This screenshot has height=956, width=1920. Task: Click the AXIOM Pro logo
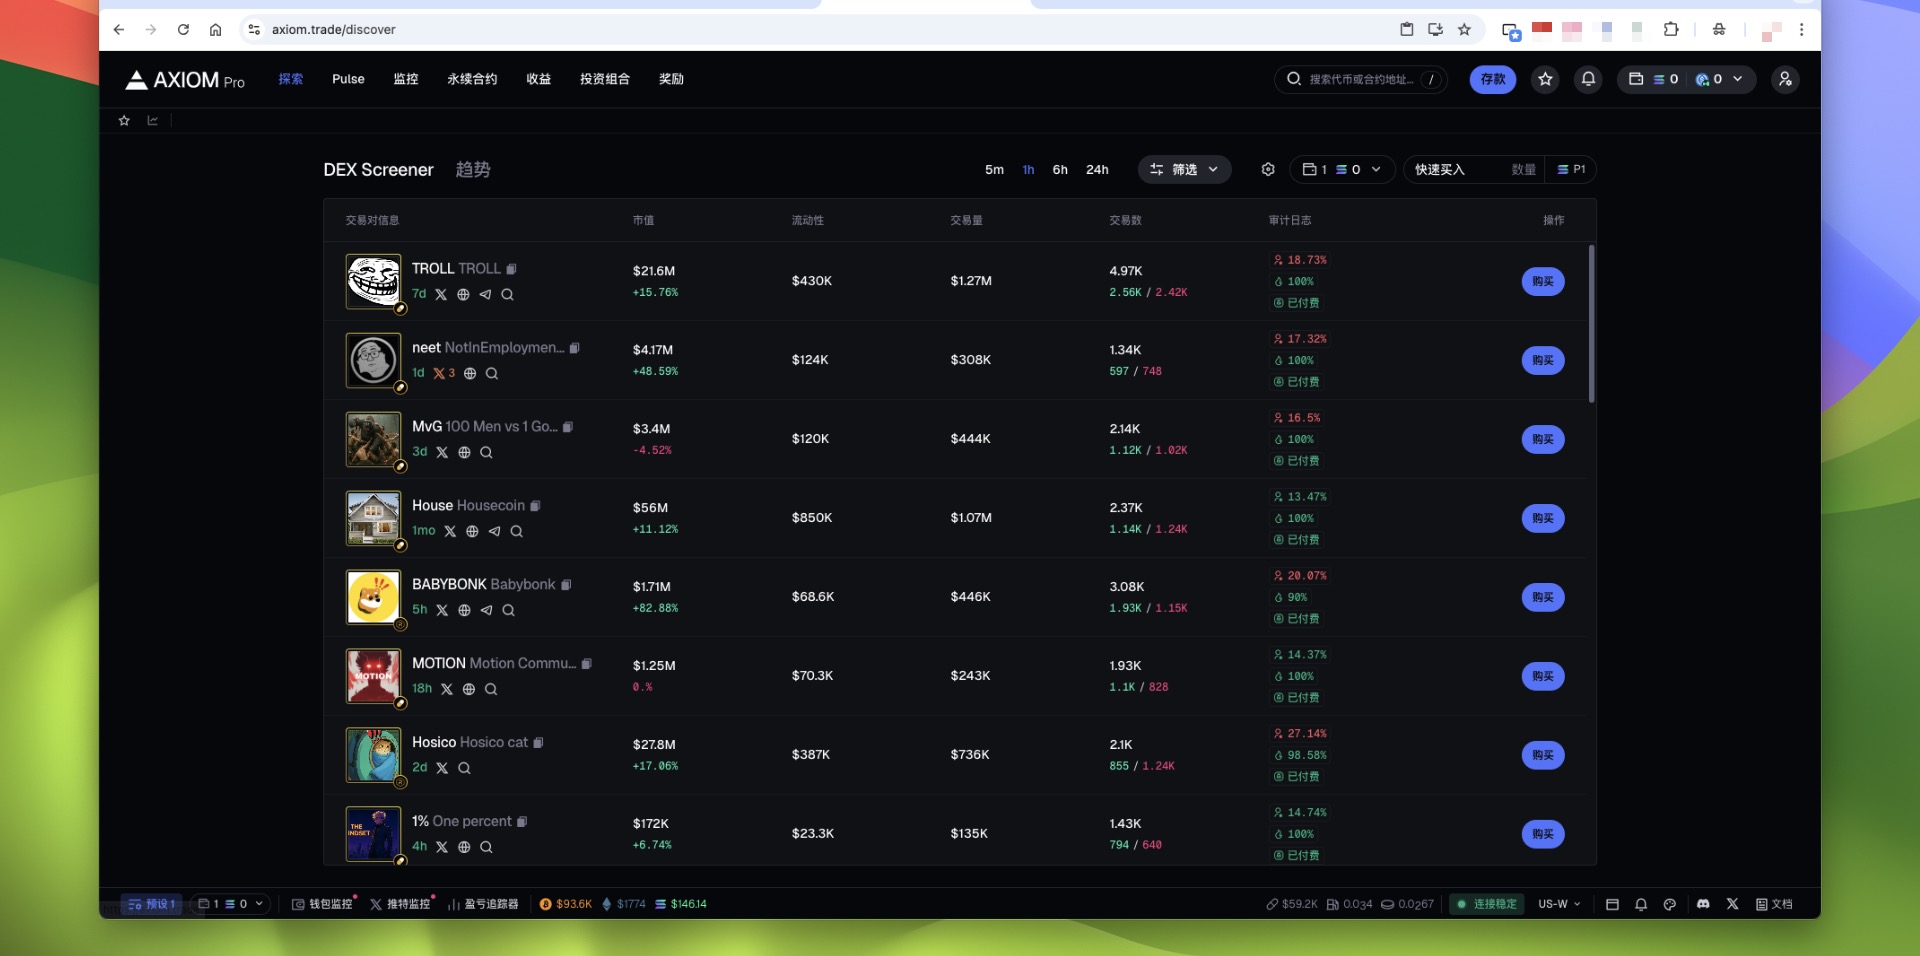coord(185,80)
